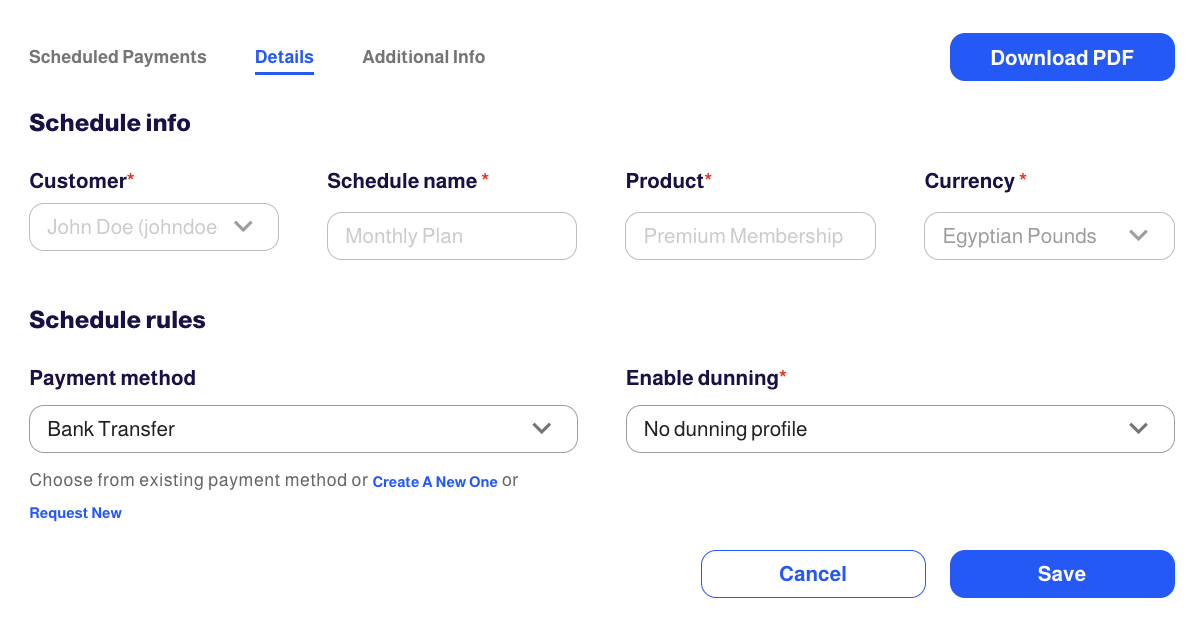
Task: Click the Download PDF button
Action: [1062, 57]
